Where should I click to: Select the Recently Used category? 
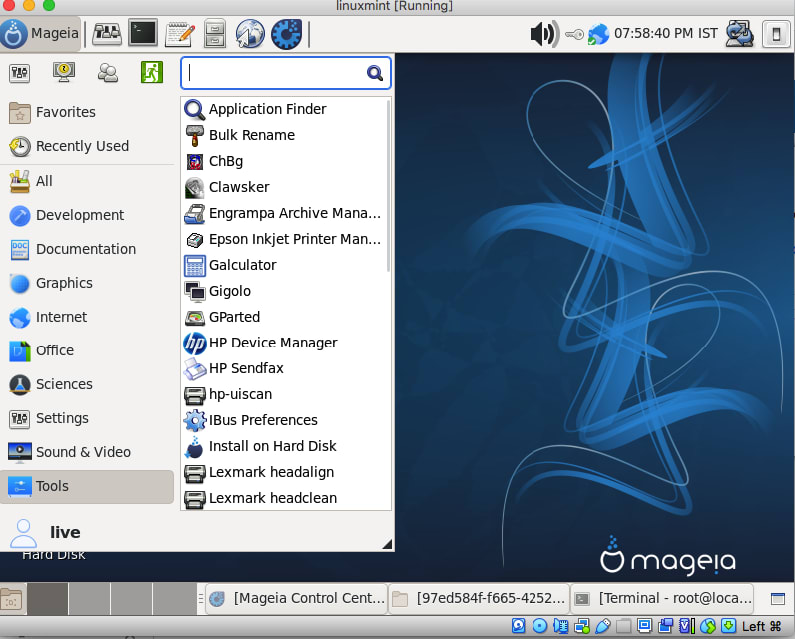(x=87, y=146)
